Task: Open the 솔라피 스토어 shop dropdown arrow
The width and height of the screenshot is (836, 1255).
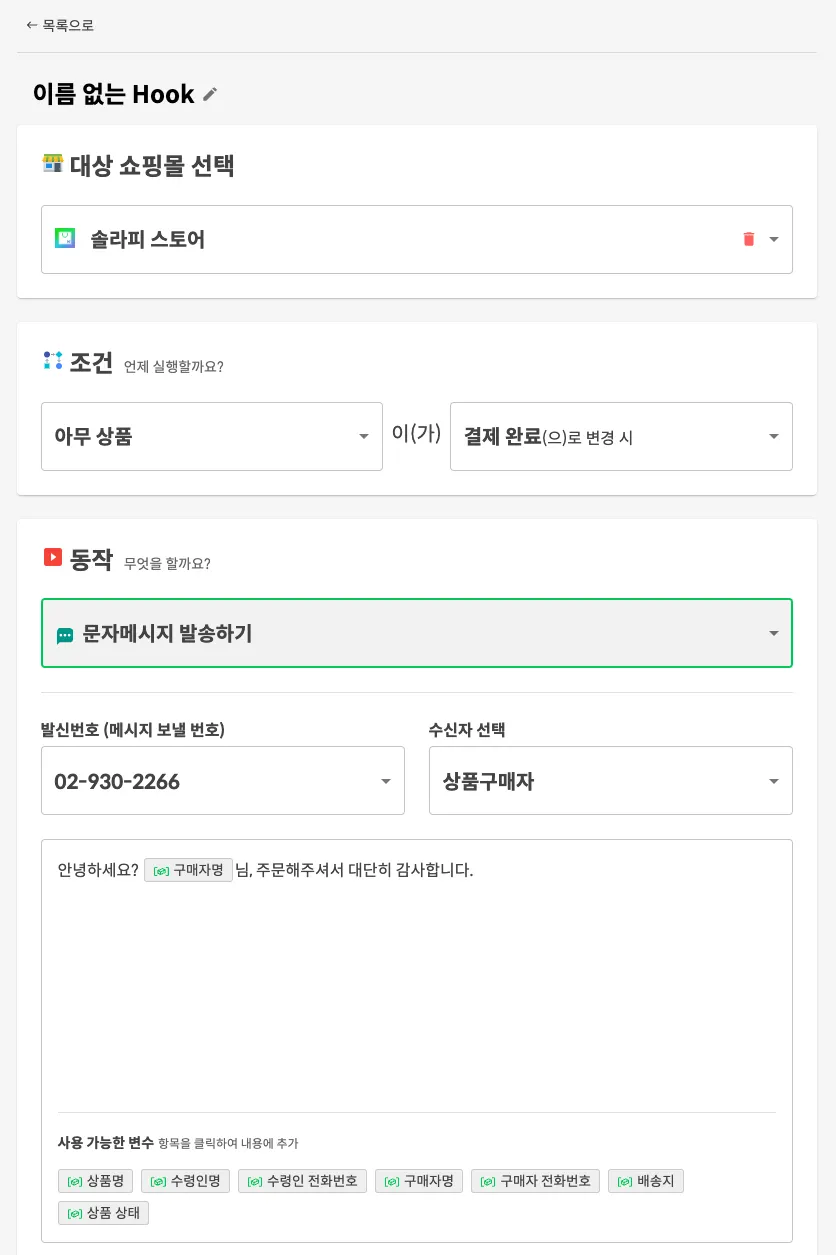Action: [x=773, y=239]
